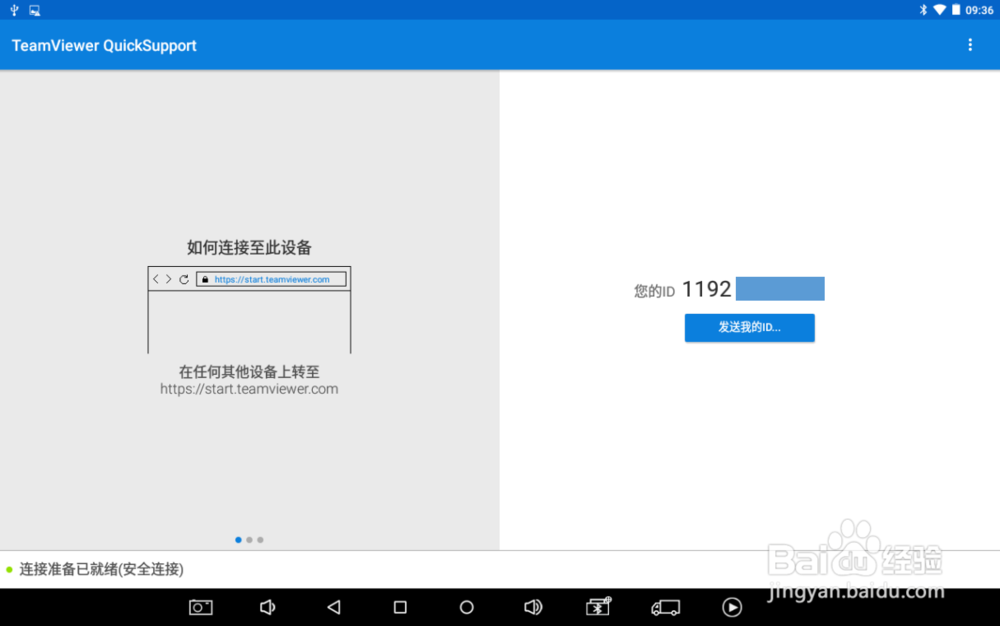Click the green connection status dot
Viewport: 1000px width, 626px height.
click(9, 569)
